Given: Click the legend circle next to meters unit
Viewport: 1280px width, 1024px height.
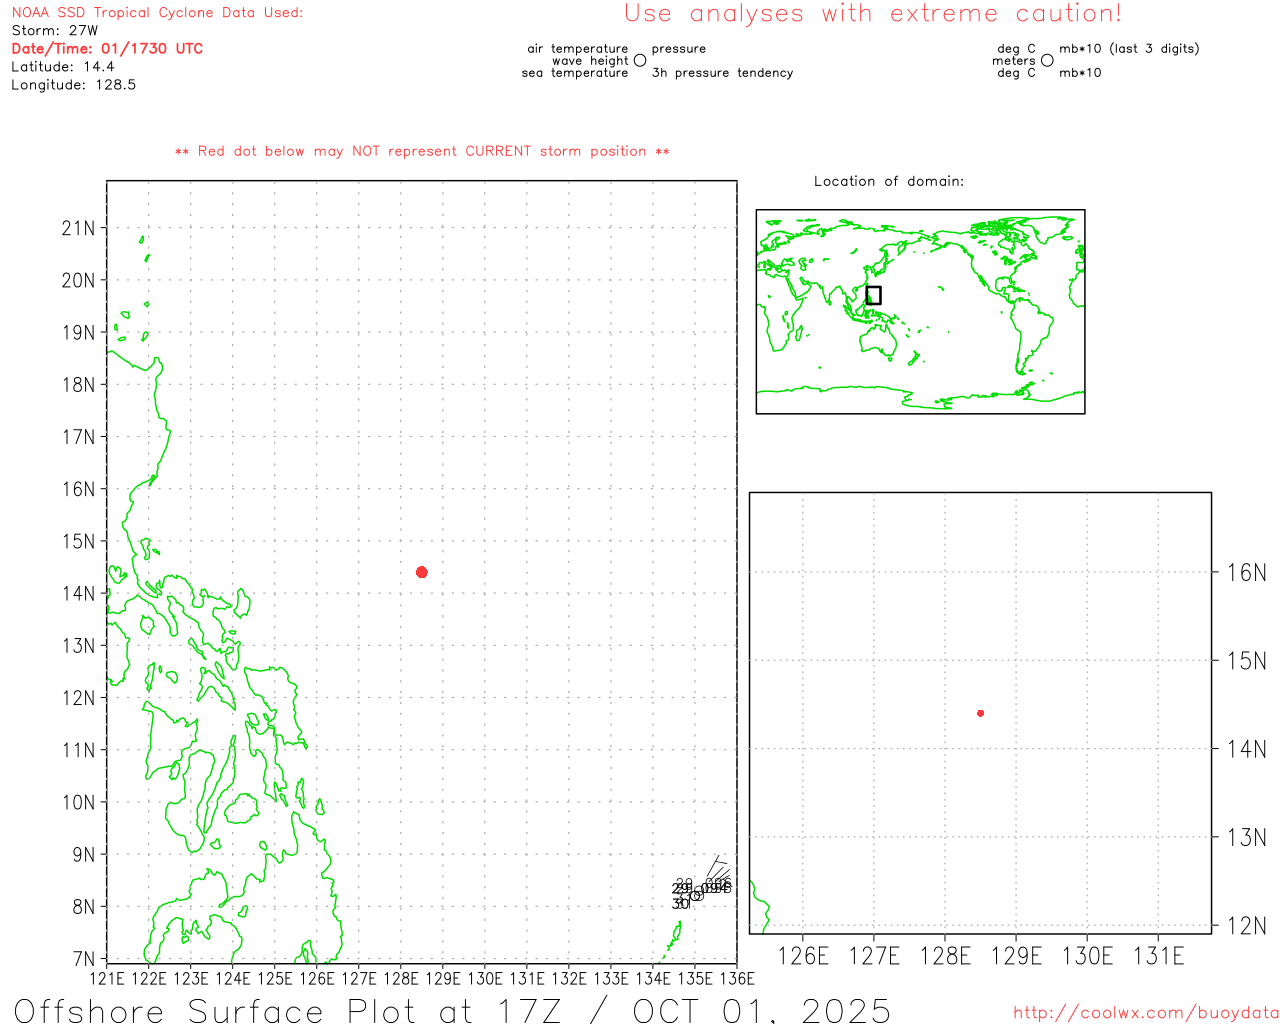Looking at the screenshot, I should click(x=1047, y=61).
